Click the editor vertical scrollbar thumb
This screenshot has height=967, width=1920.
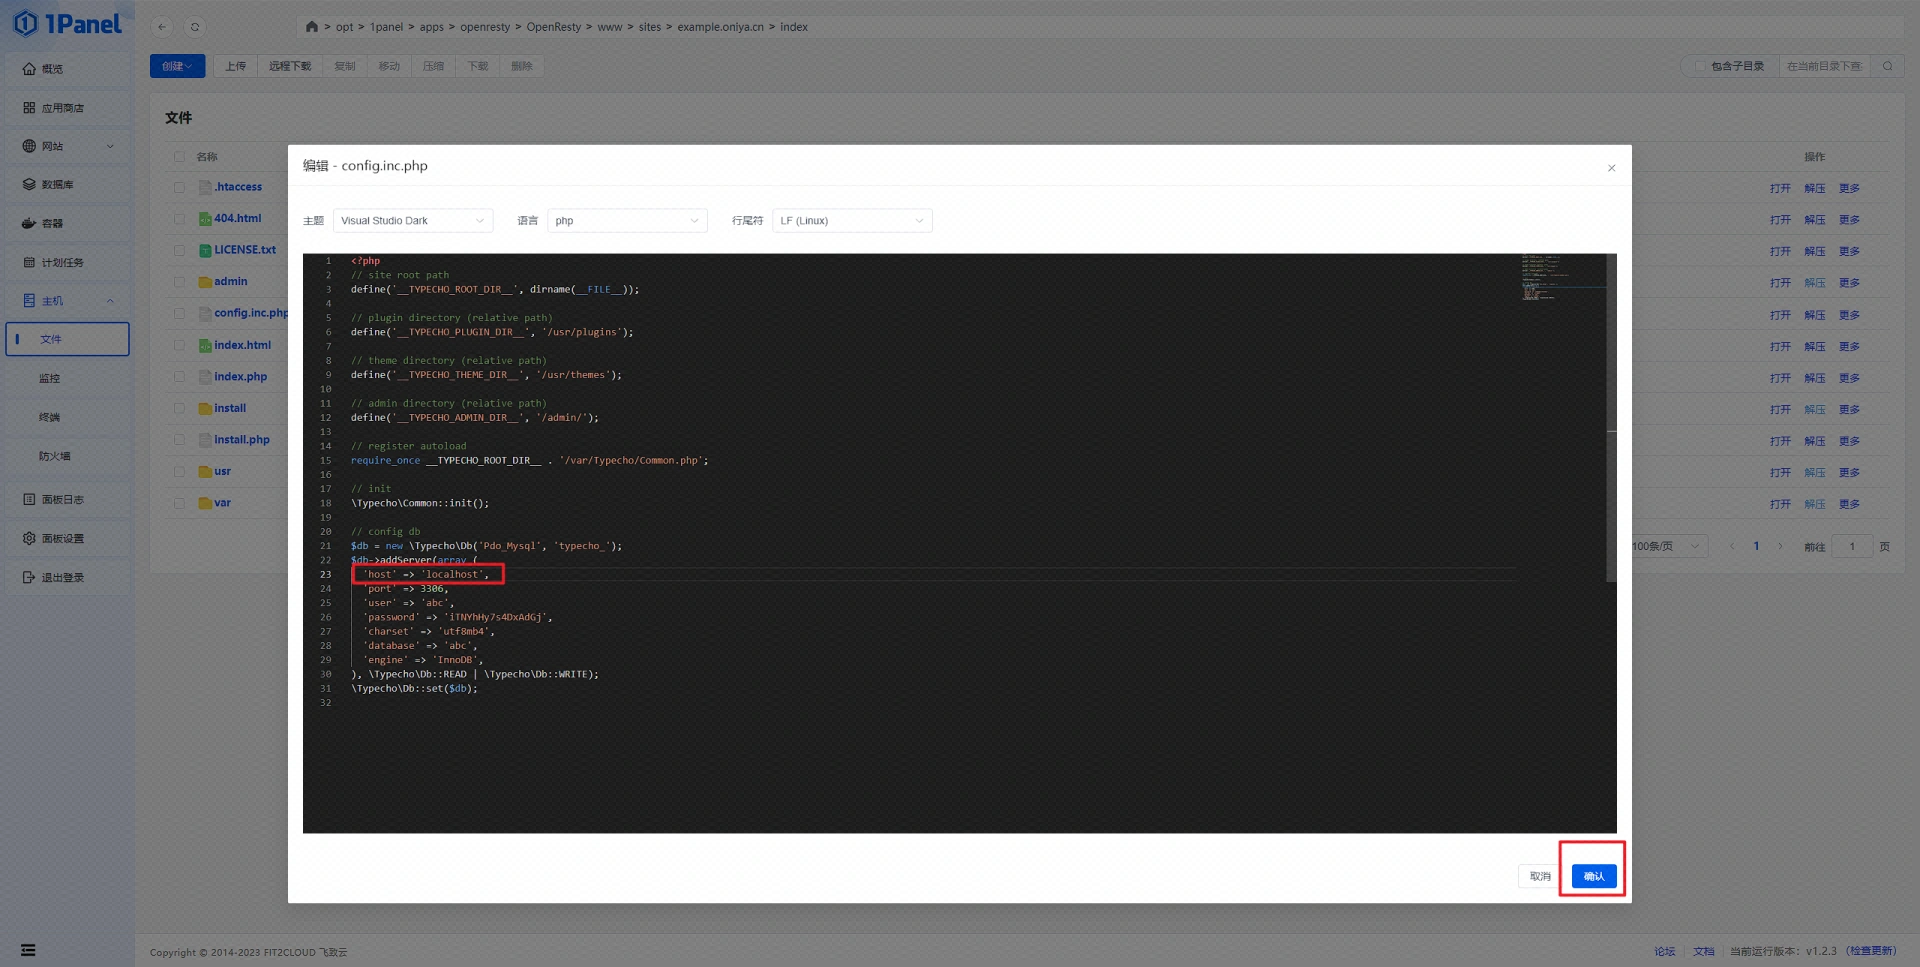click(1611, 418)
